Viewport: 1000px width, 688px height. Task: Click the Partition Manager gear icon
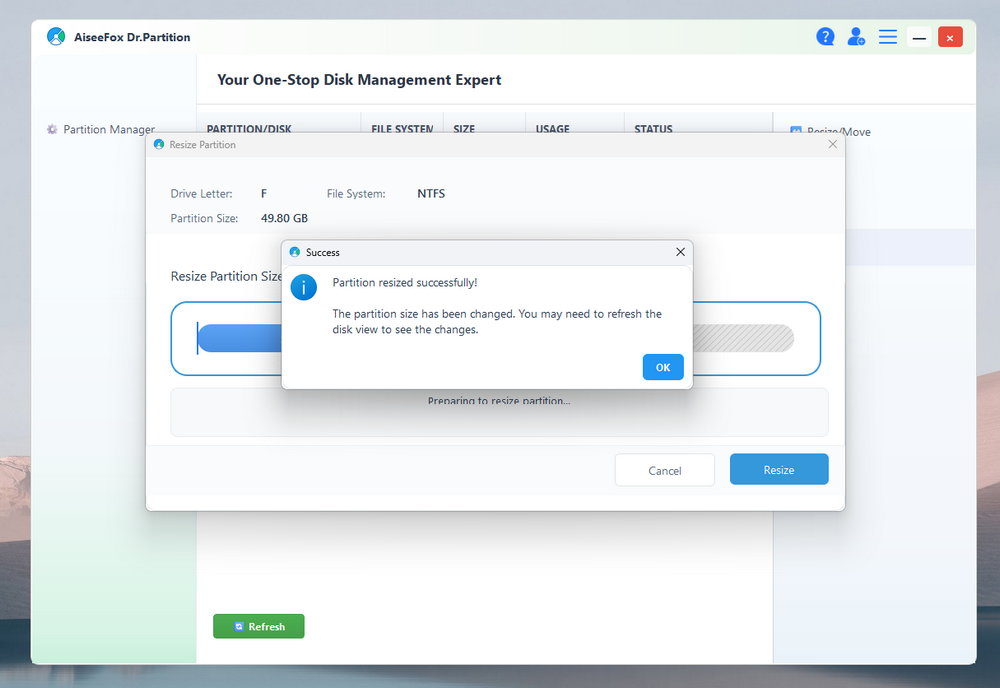[52, 129]
